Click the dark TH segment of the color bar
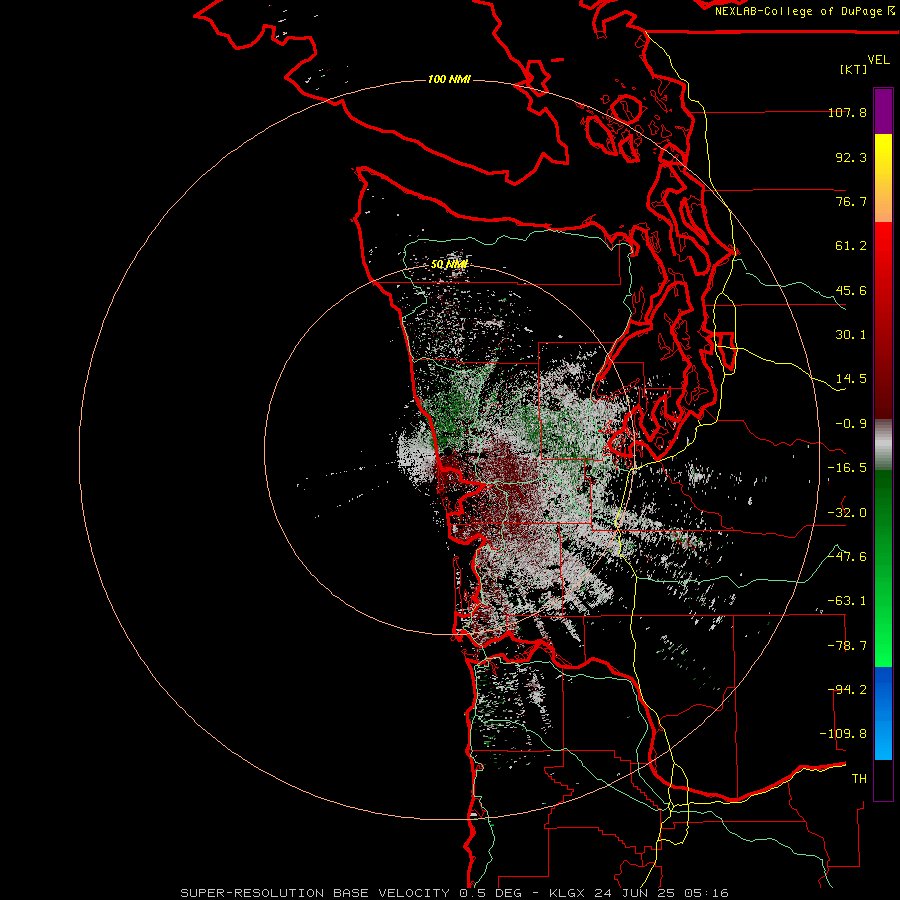The image size is (900, 900). point(883,779)
